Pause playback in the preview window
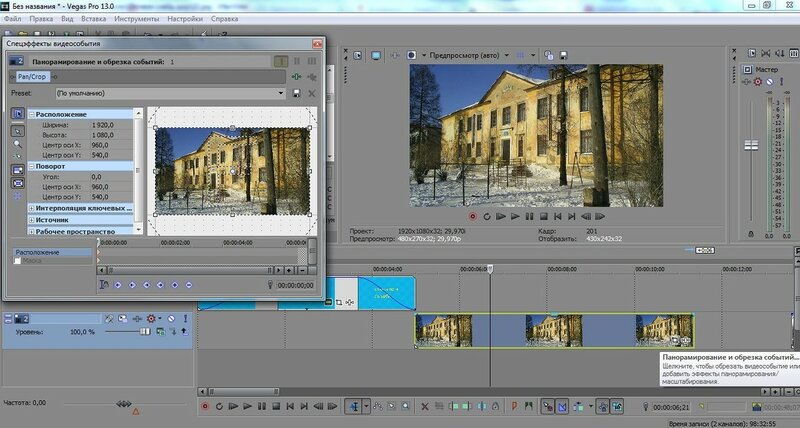This screenshot has width=800, height=428. coord(529,216)
